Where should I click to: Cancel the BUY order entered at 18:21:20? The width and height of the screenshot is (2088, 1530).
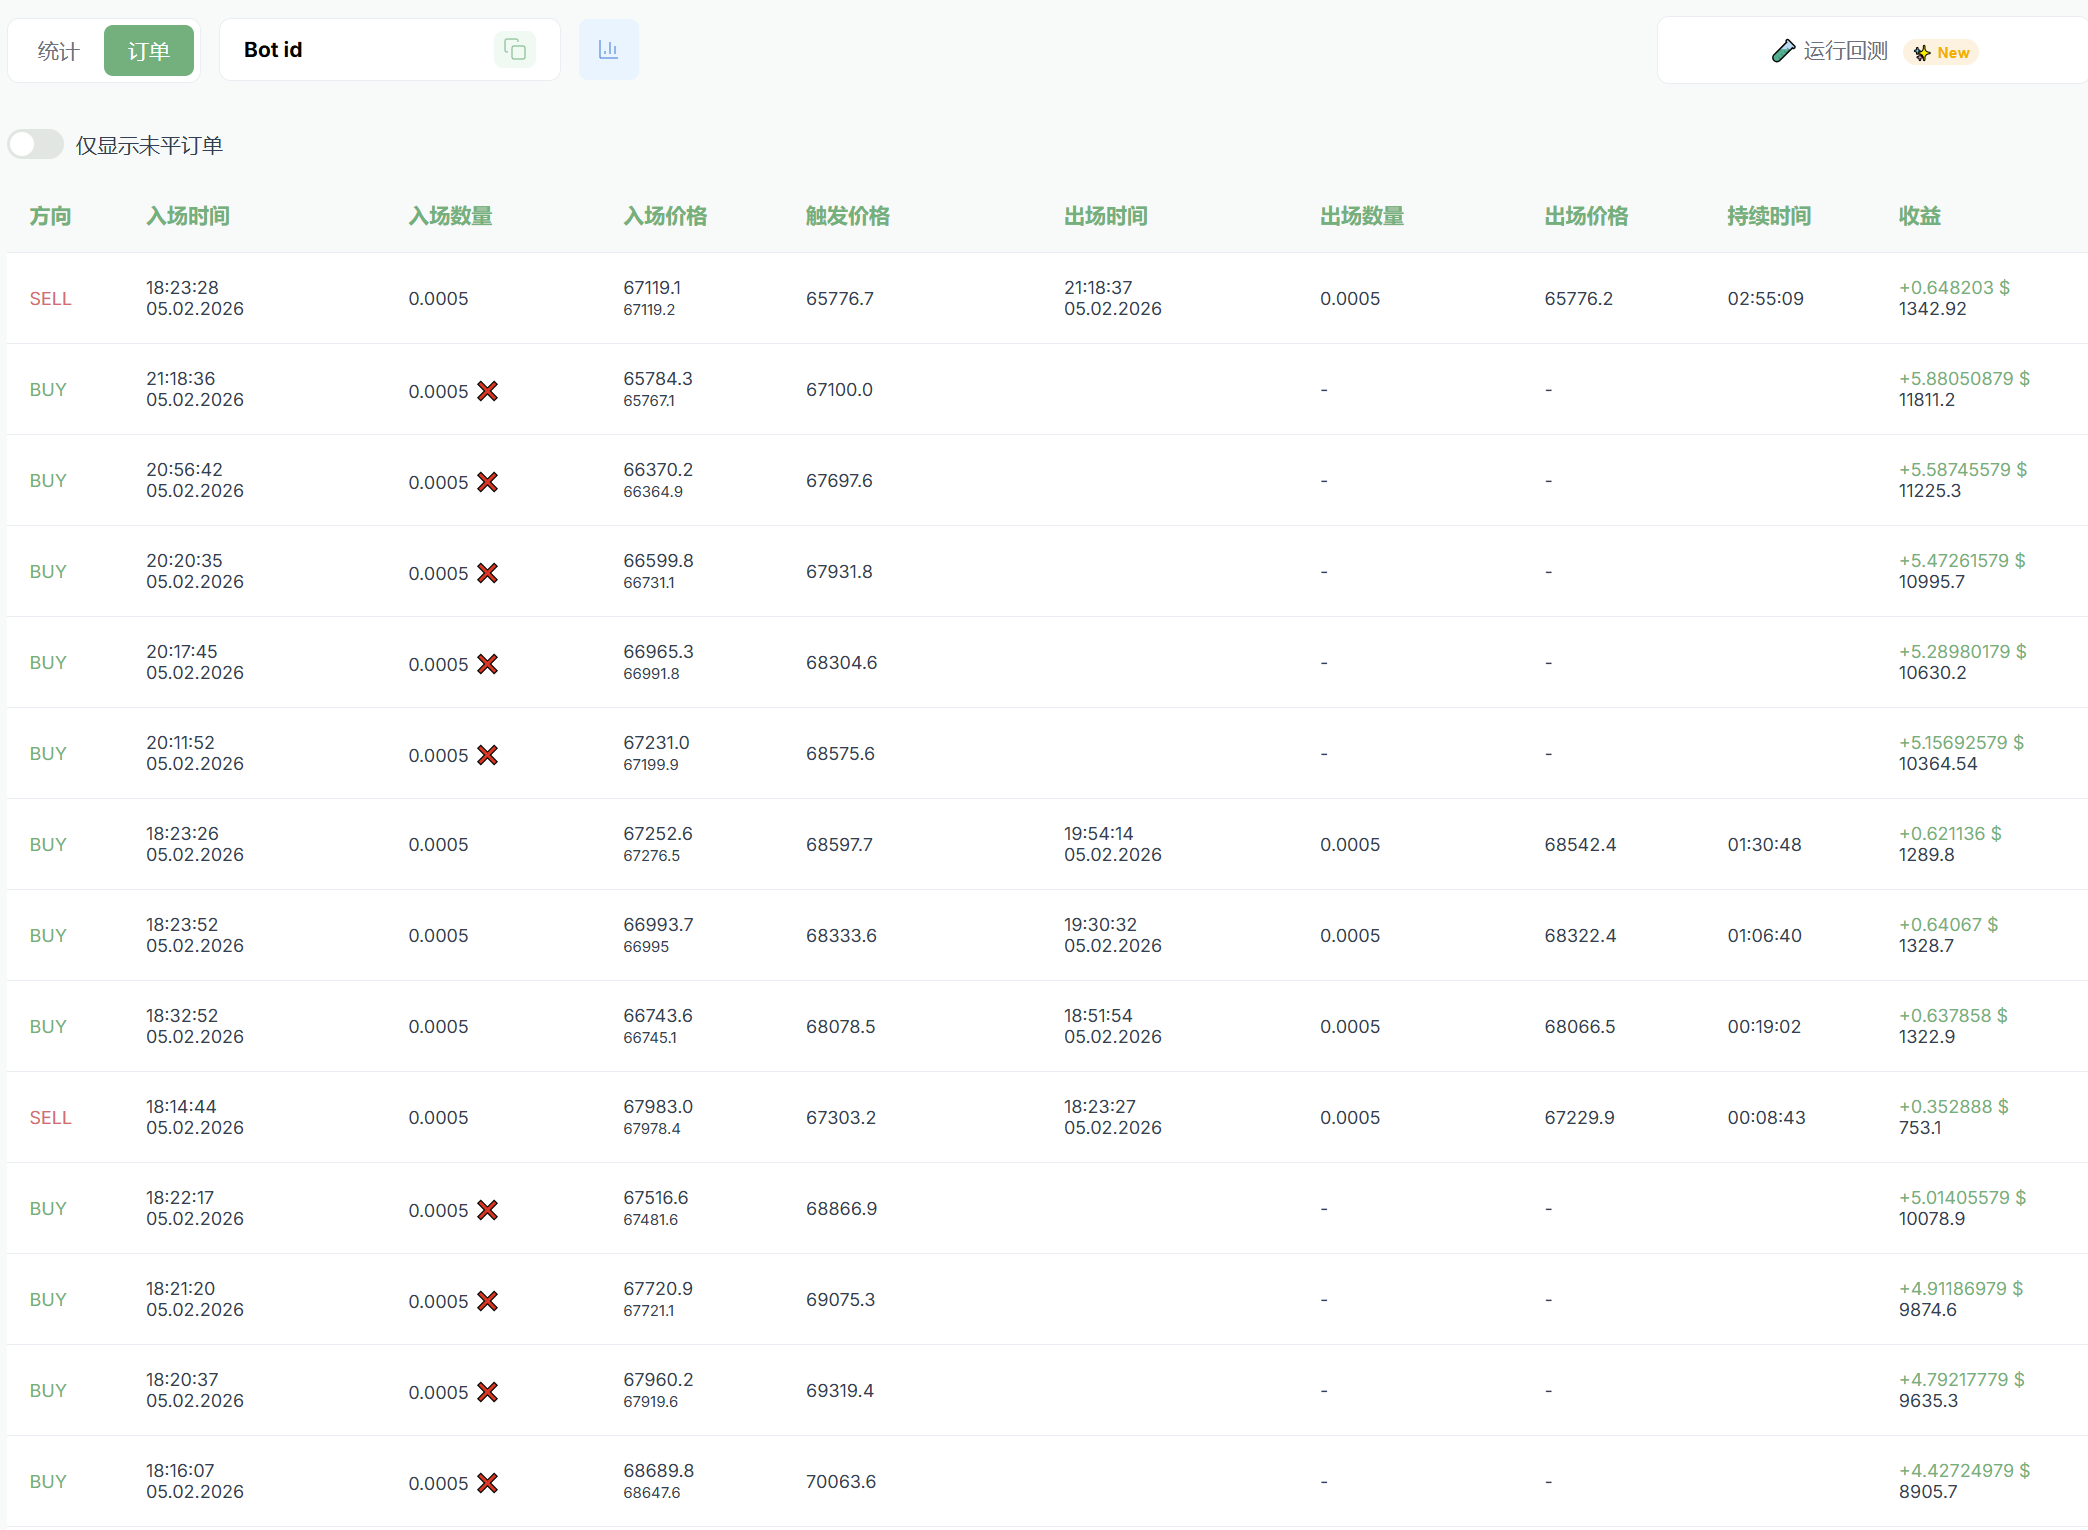[x=488, y=1301]
